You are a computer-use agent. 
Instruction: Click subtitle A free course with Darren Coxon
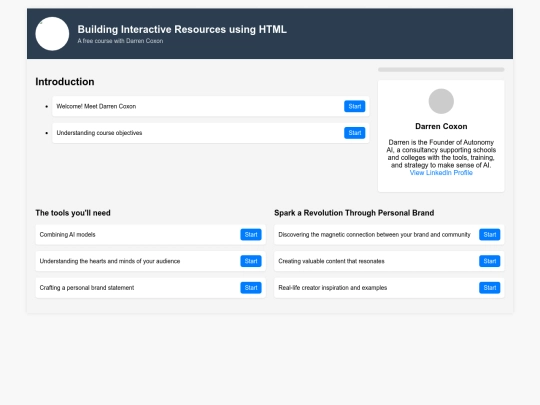(120, 41)
